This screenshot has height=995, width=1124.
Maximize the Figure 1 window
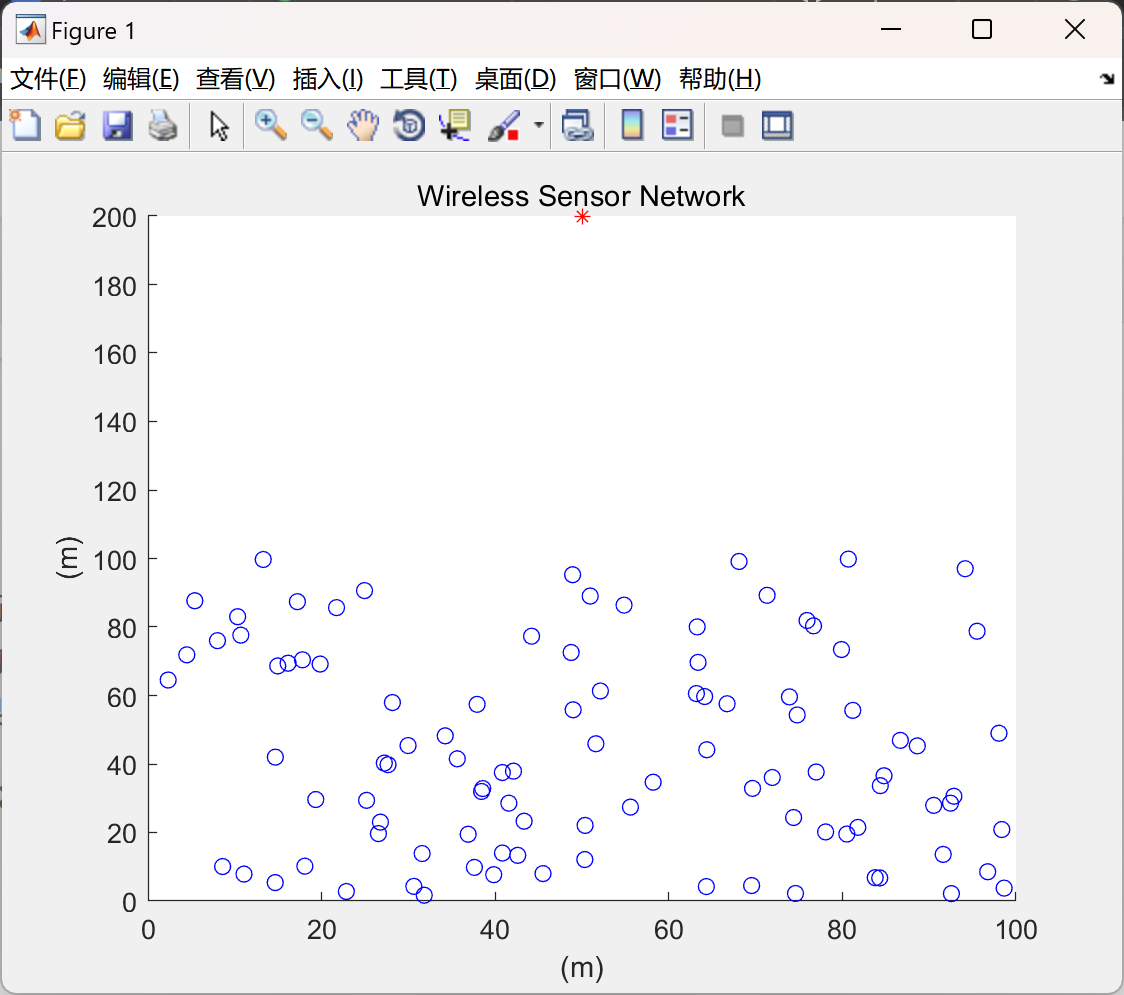pos(981,29)
